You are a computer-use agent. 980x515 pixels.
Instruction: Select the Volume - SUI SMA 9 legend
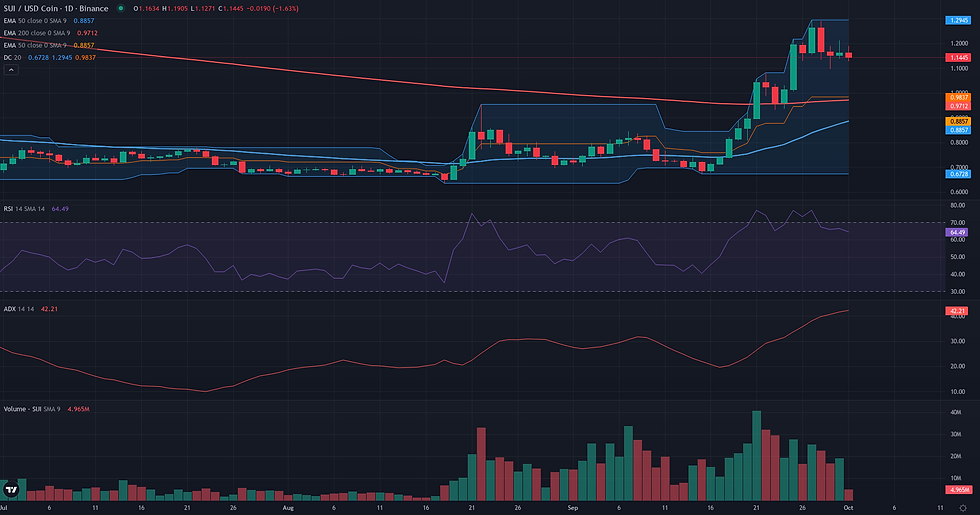[46, 409]
